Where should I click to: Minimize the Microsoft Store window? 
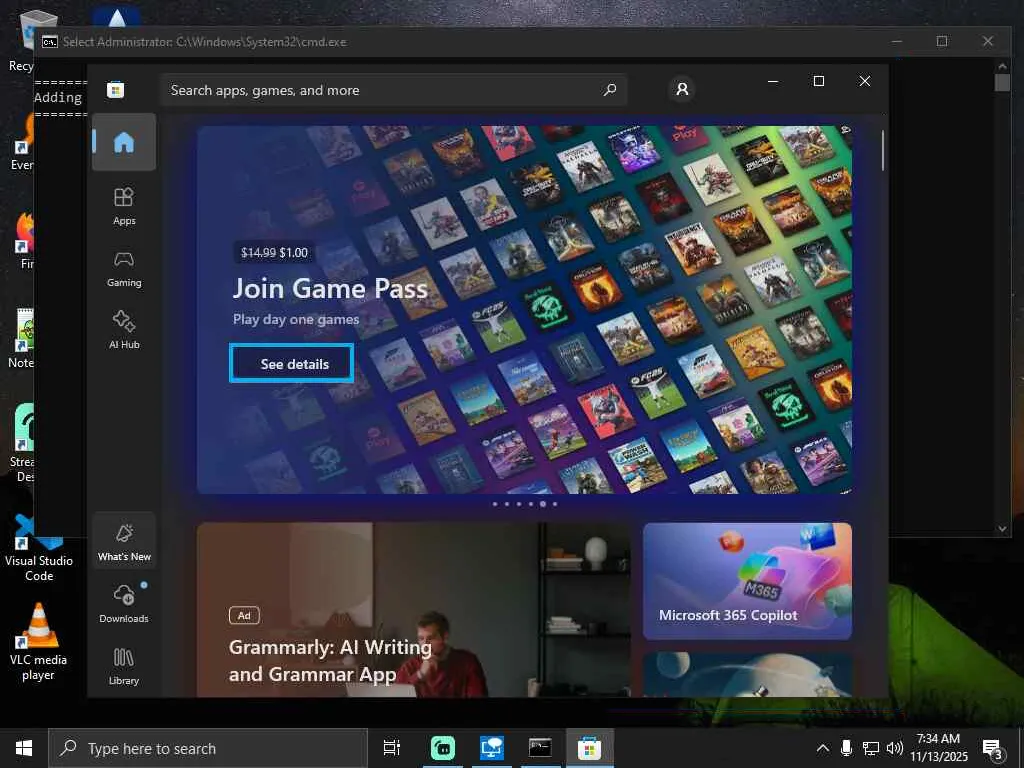pyautogui.click(x=773, y=81)
